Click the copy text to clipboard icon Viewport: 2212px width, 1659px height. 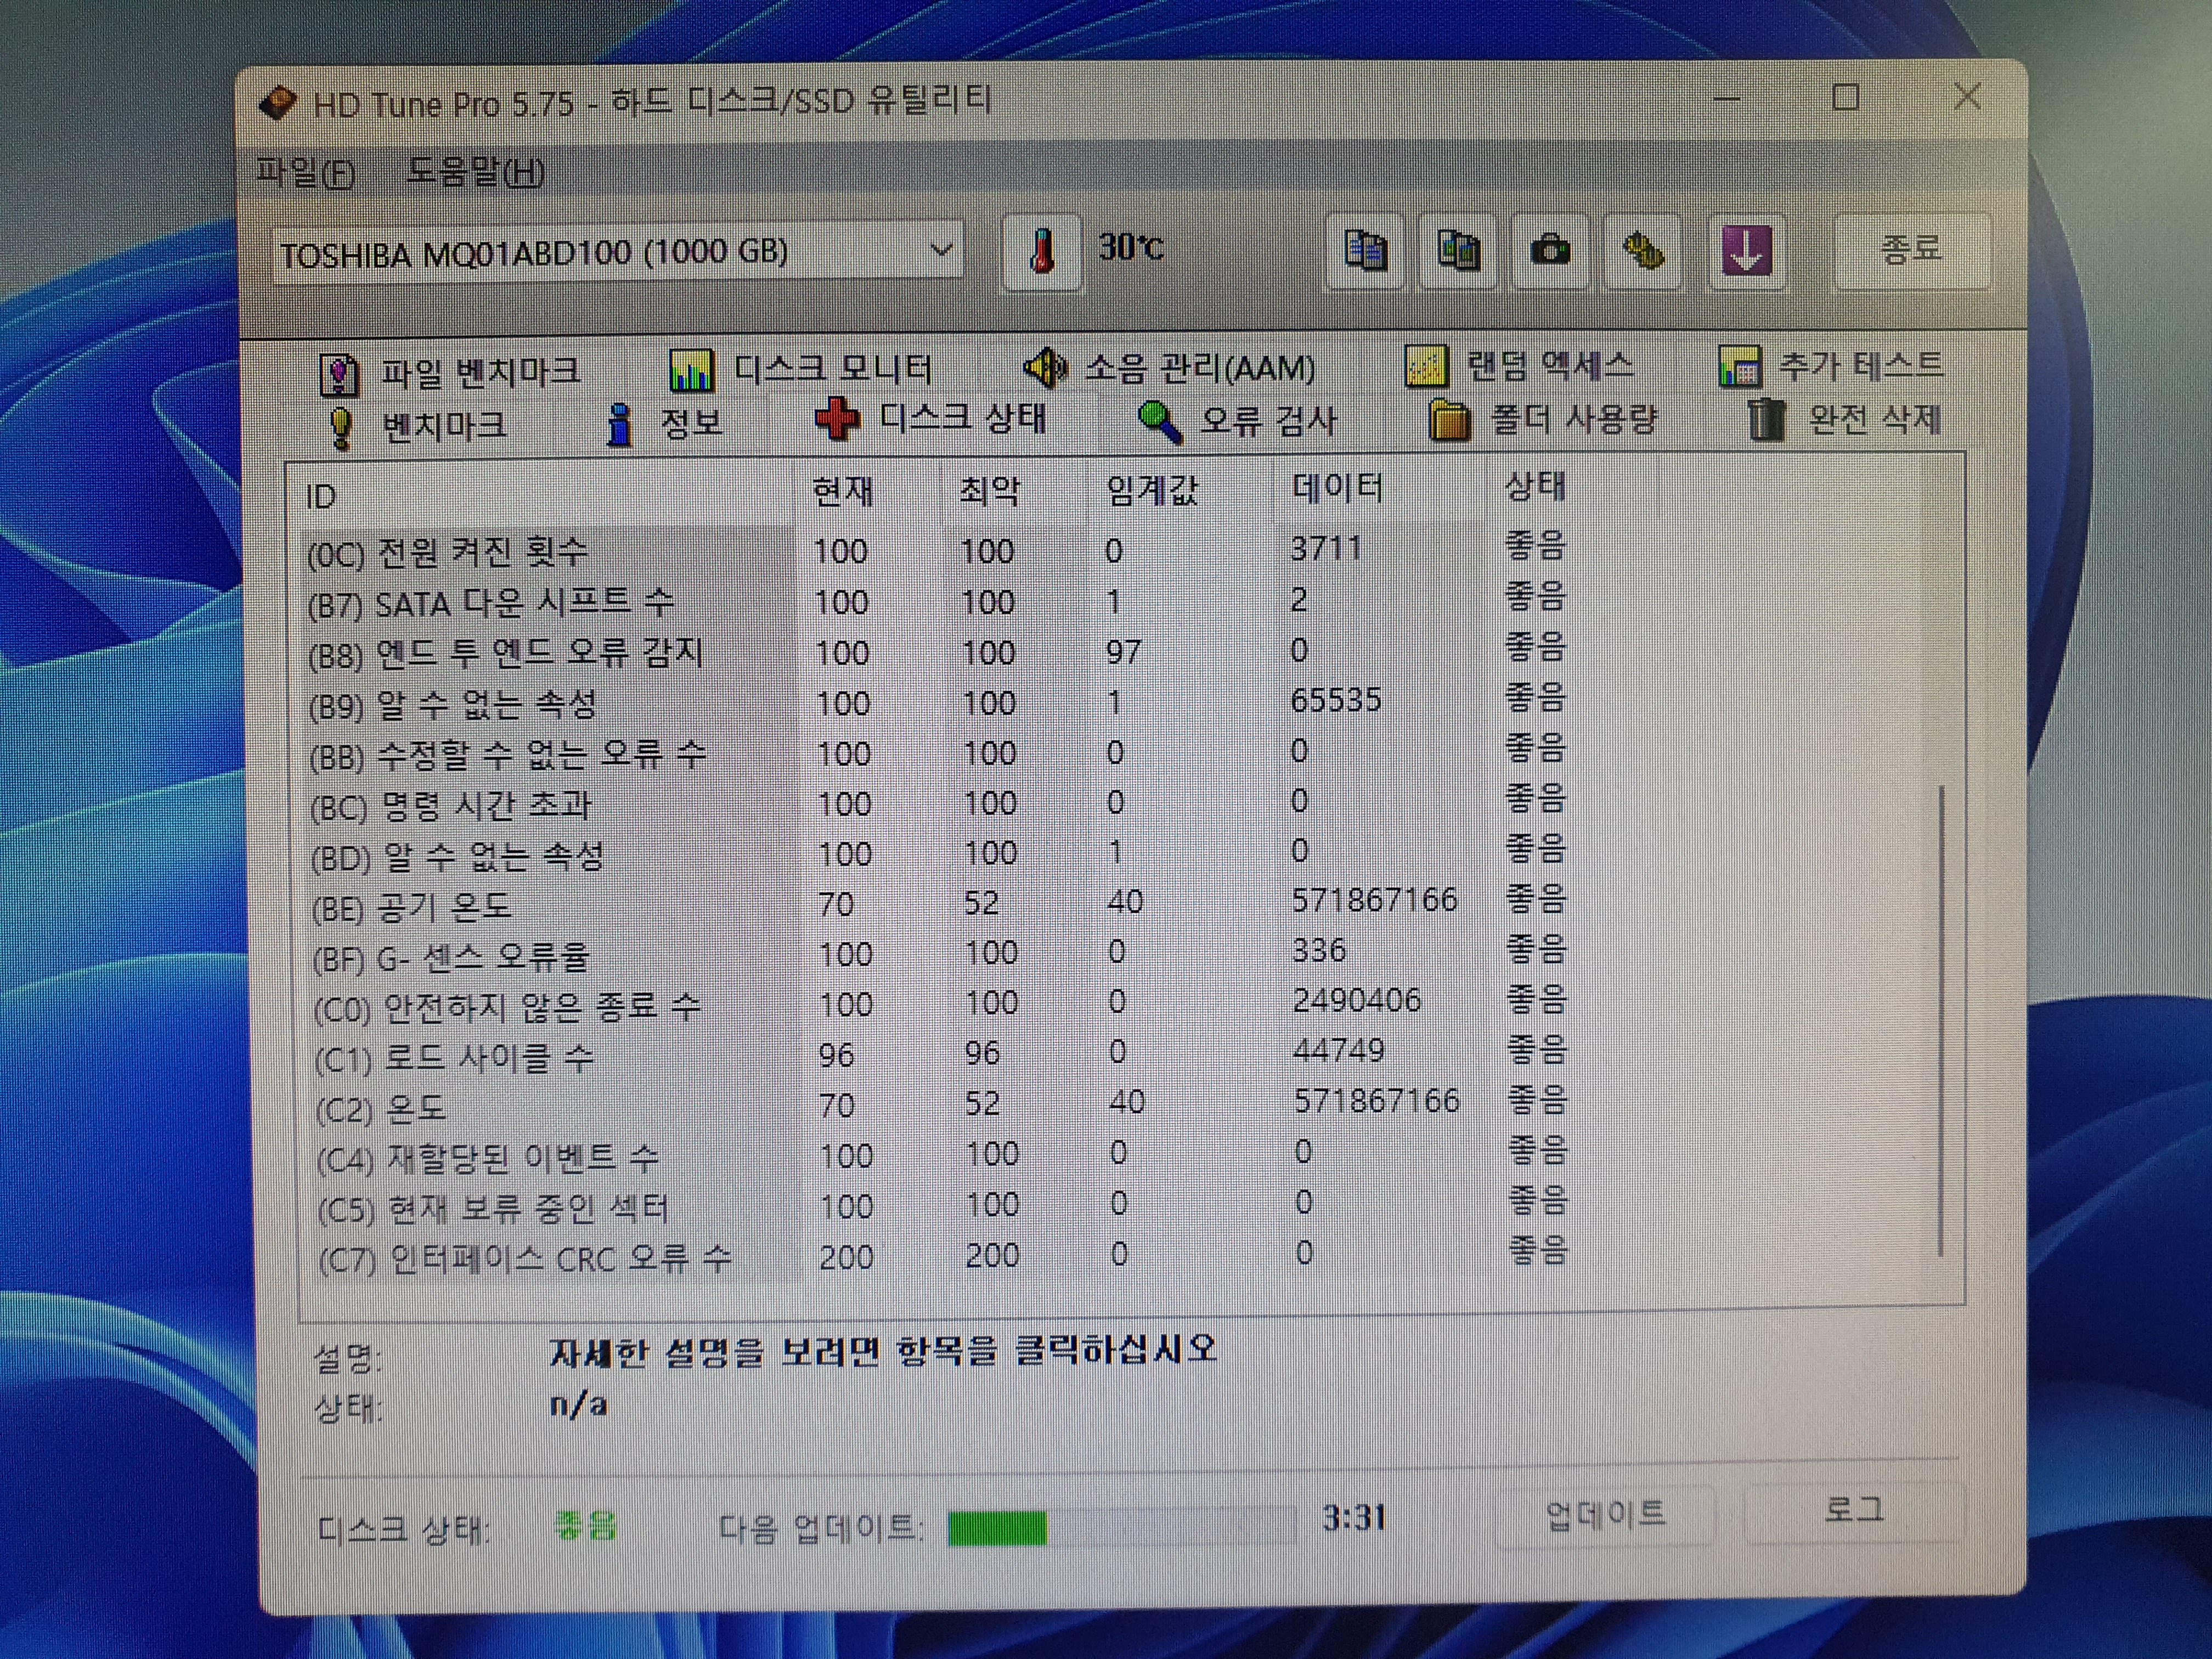(1365, 250)
